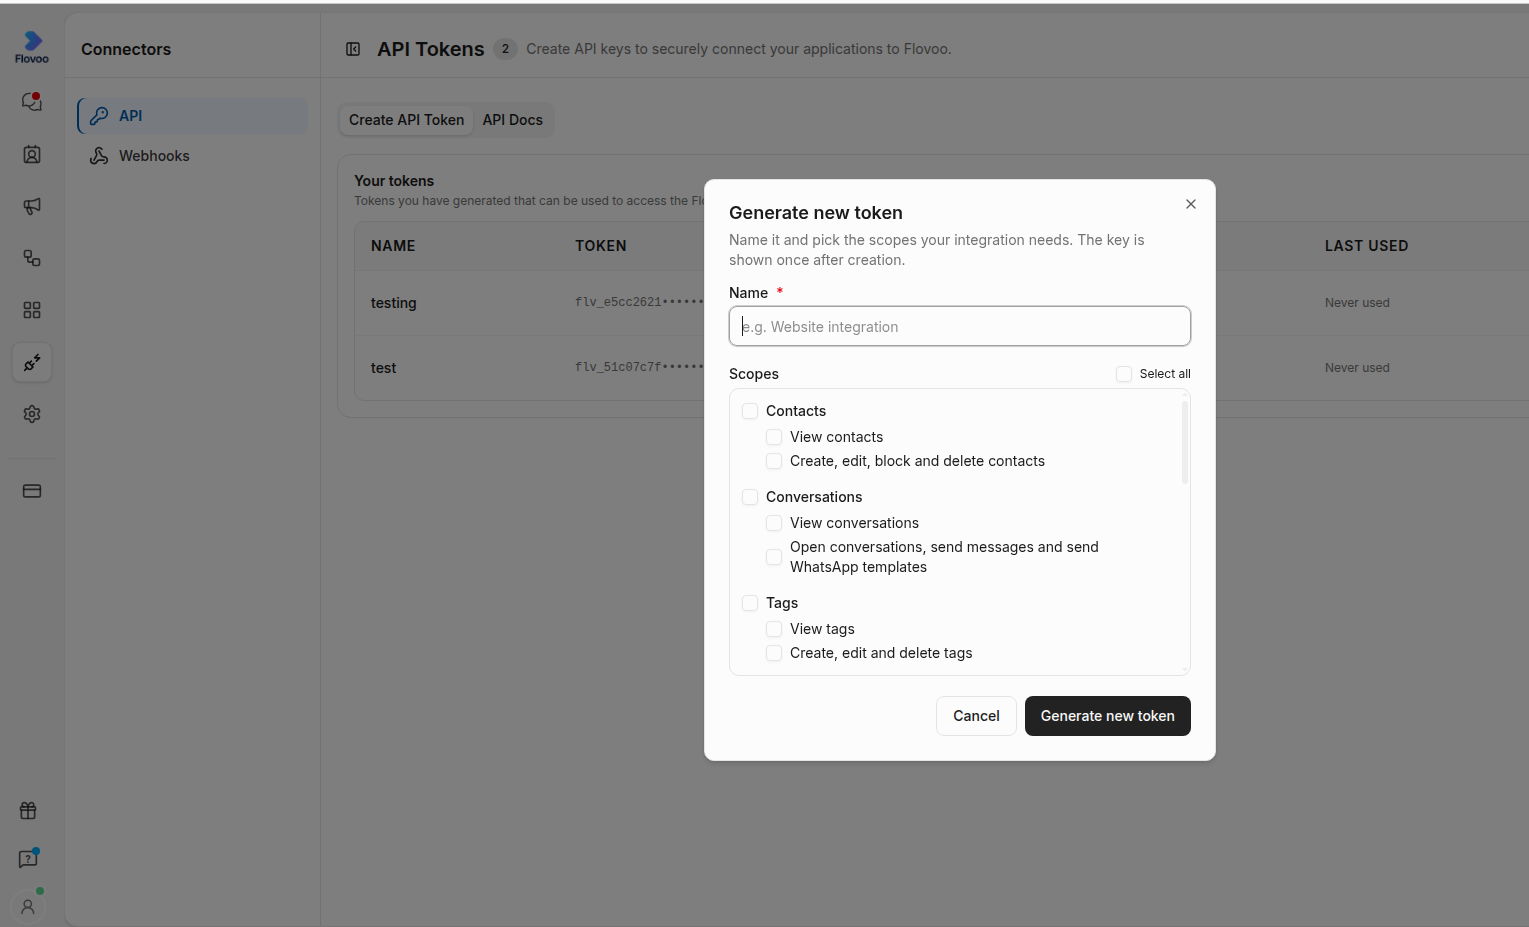Click 'Never used' in test row
The image size is (1529, 927).
[x=1357, y=368]
